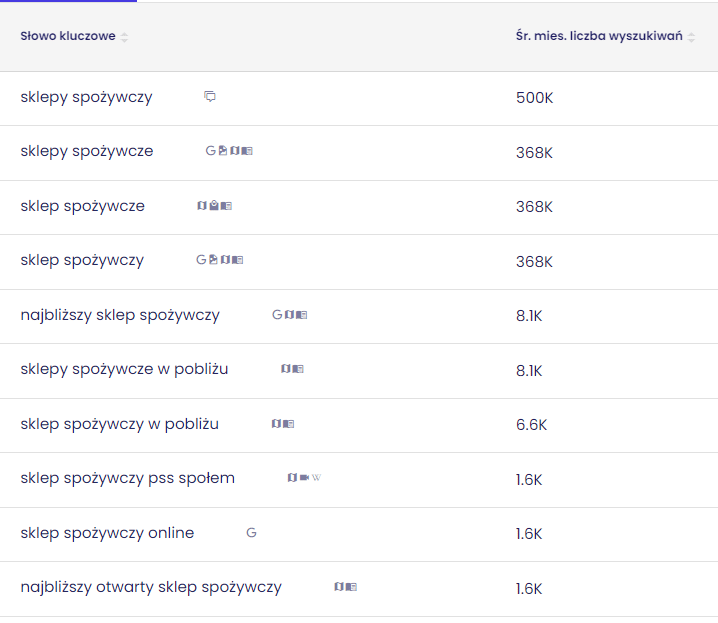
Task: Open keyword 'sklep spożywczy online'
Action: [107, 533]
